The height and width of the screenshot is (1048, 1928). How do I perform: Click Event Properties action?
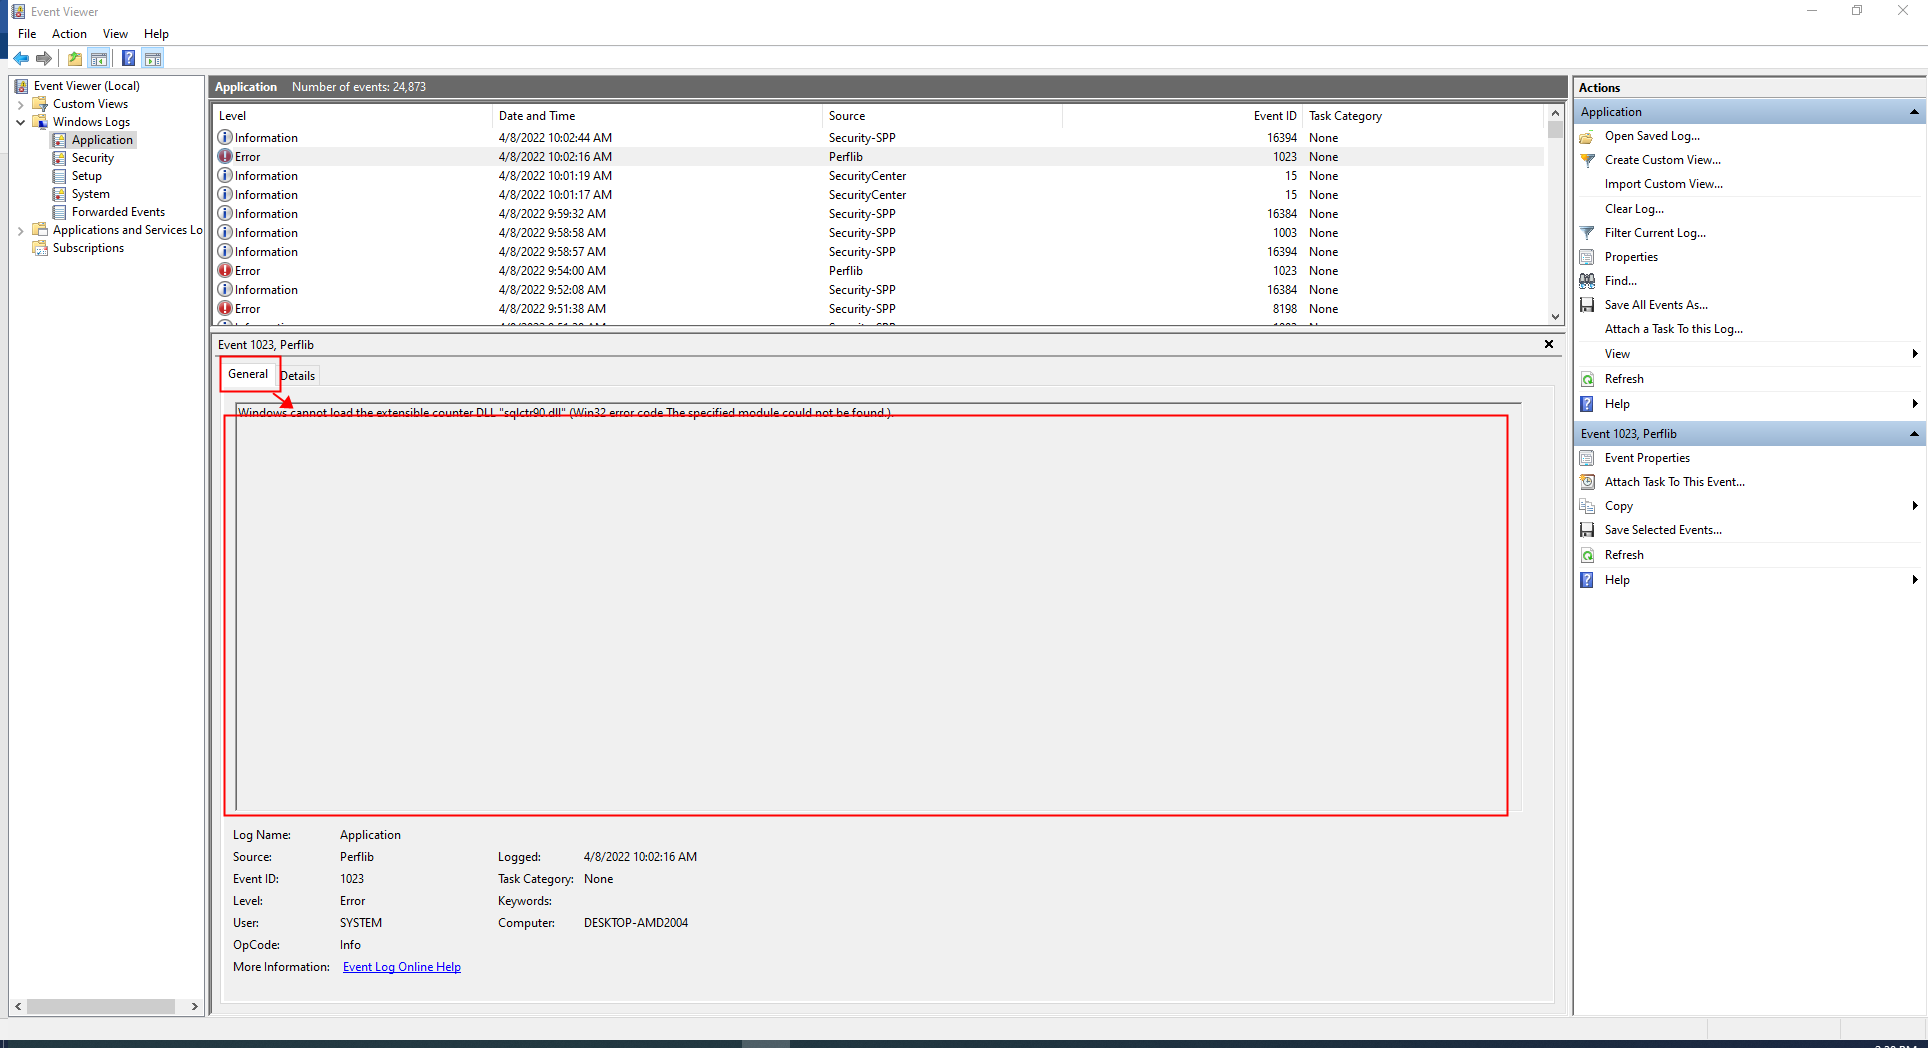point(1647,458)
